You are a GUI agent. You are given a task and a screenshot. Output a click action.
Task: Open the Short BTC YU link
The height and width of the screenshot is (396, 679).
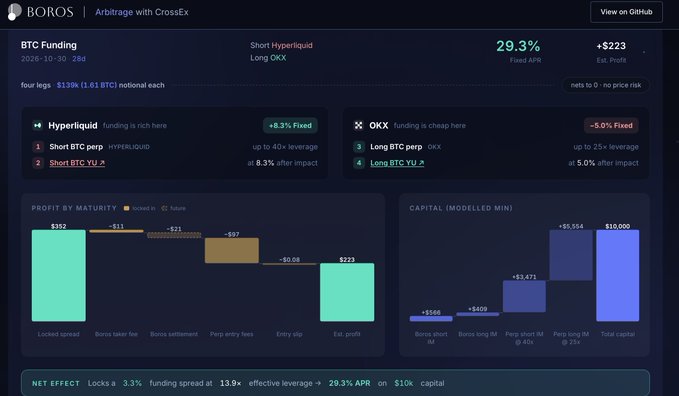77,163
